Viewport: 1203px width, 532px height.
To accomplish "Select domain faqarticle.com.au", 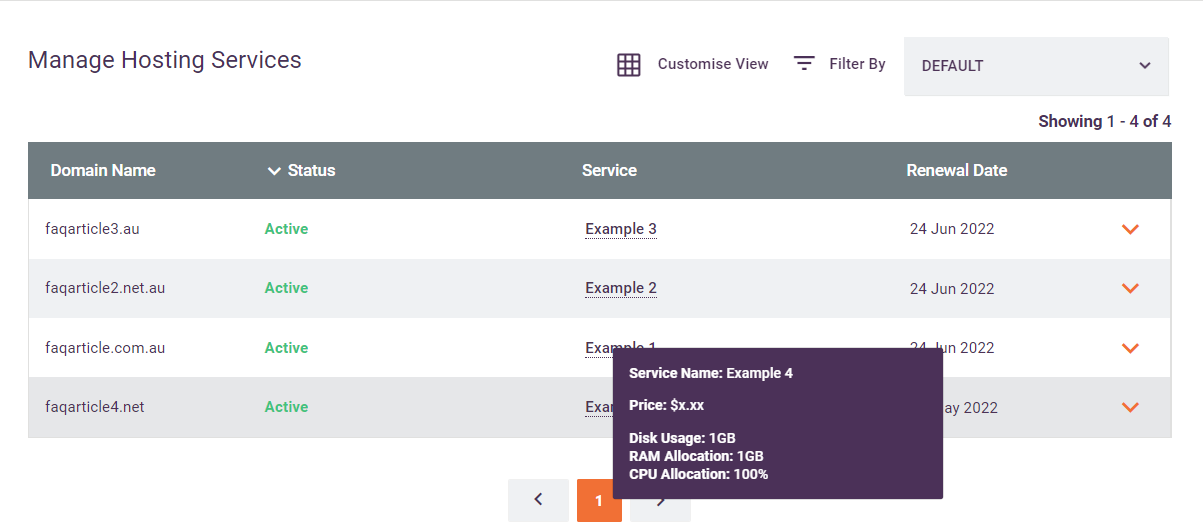I will click(x=105, y=348).
